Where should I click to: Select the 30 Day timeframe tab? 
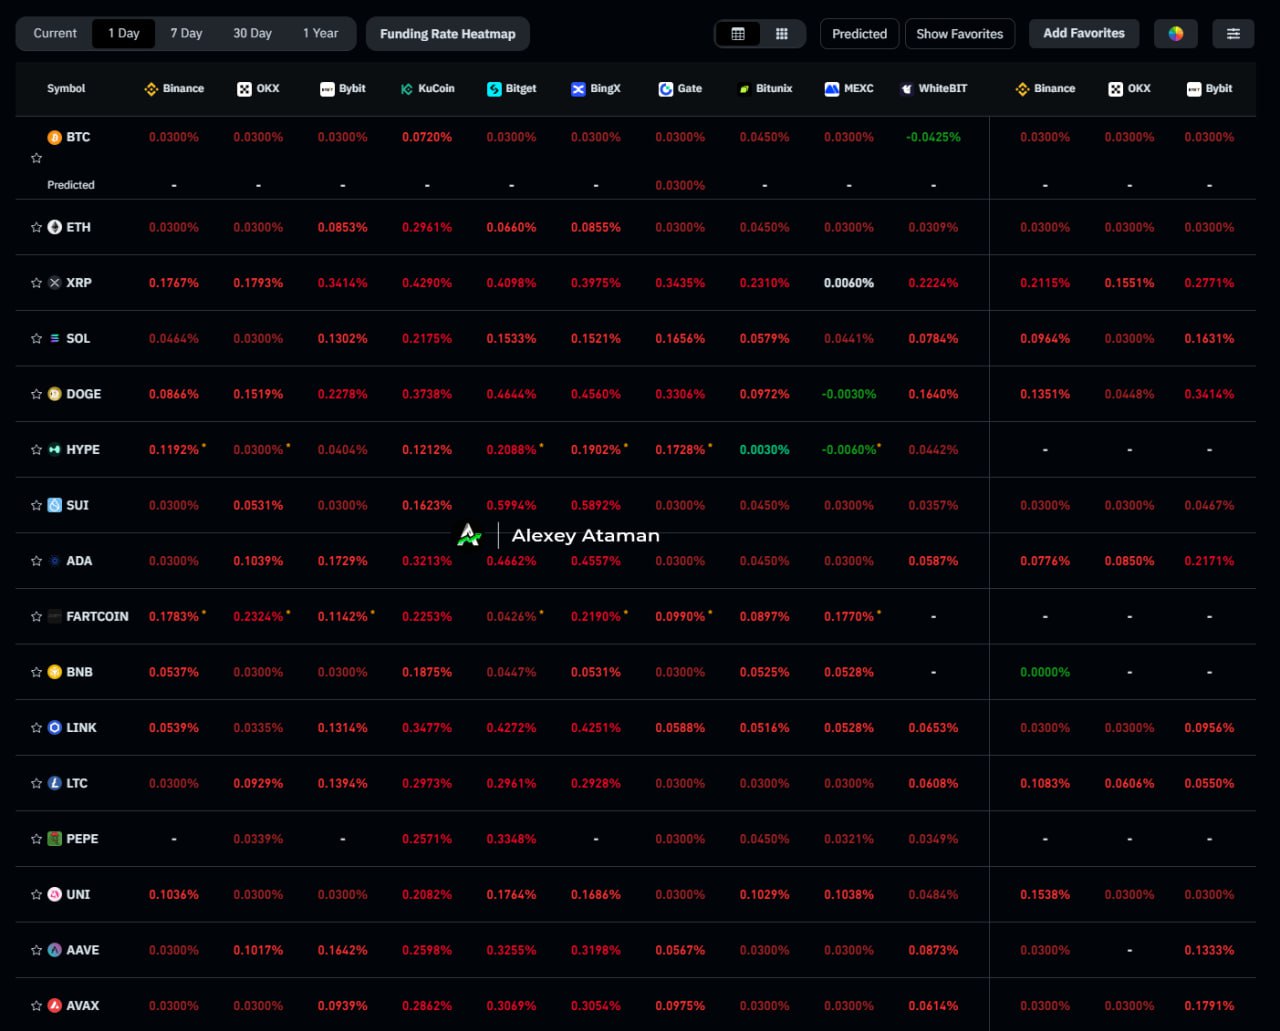pos(252,34)
